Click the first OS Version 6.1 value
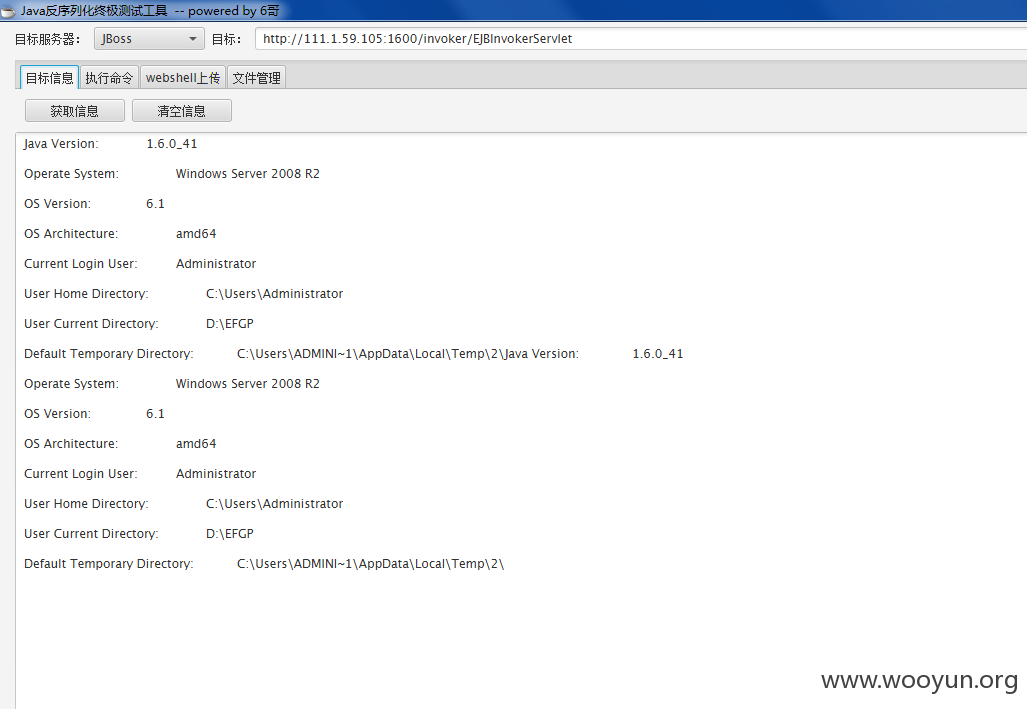1027x709 pixels. coord(155,204)
